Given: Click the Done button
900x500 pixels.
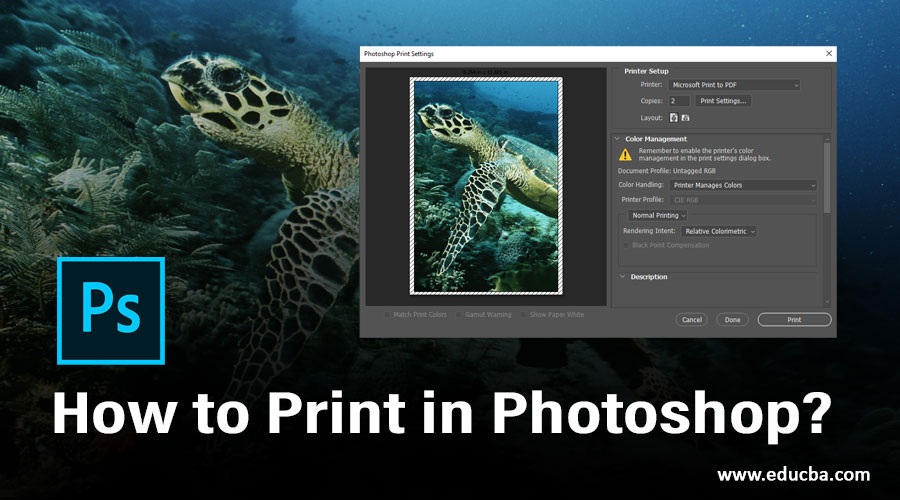Looking at the screenshot, I should [732, 320].
